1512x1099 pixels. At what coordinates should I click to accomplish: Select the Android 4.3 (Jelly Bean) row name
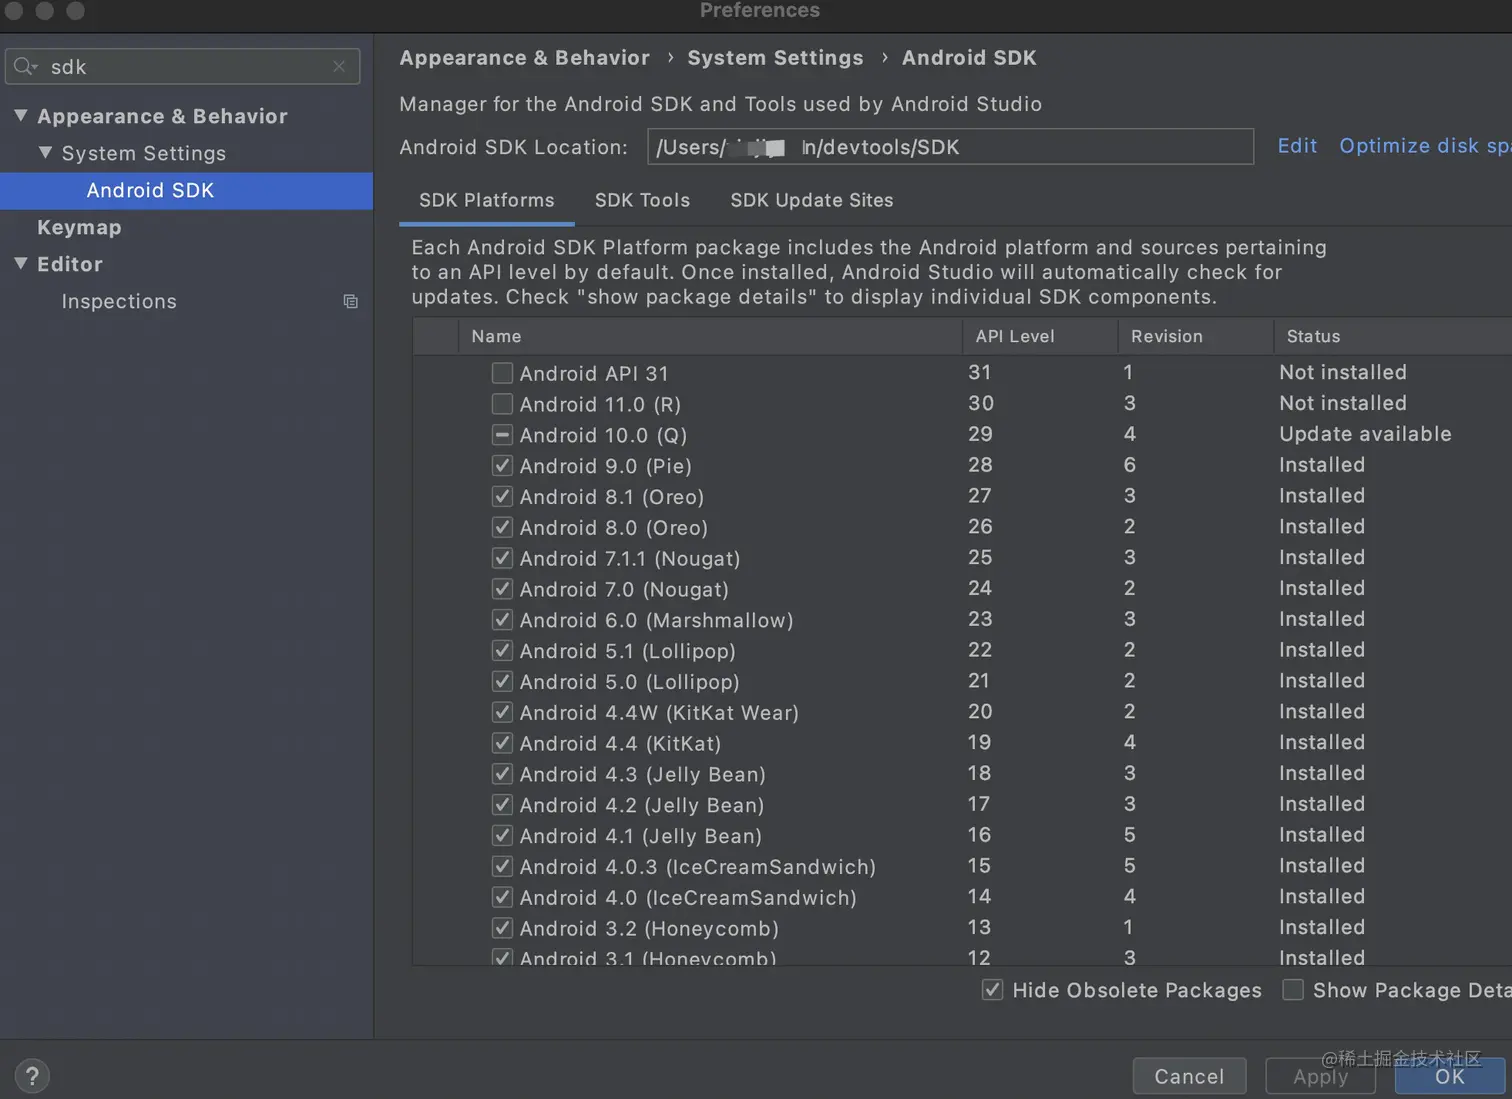642,774
